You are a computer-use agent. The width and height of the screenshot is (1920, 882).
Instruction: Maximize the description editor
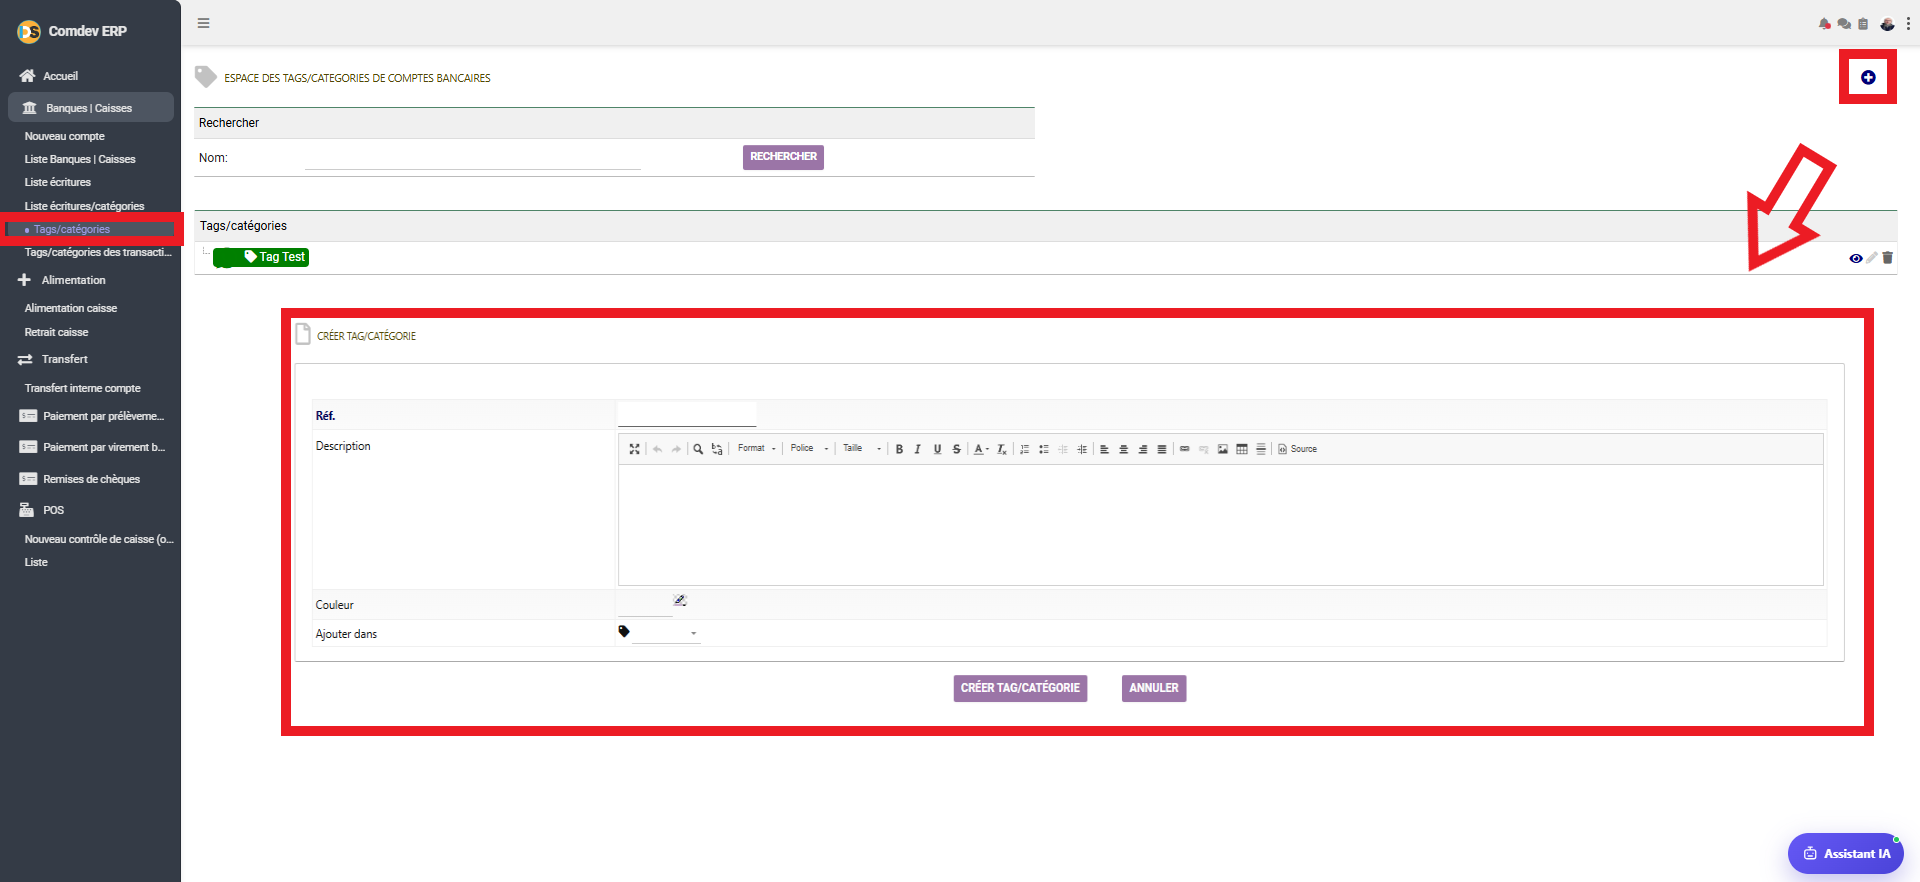[x=634, y=449]
